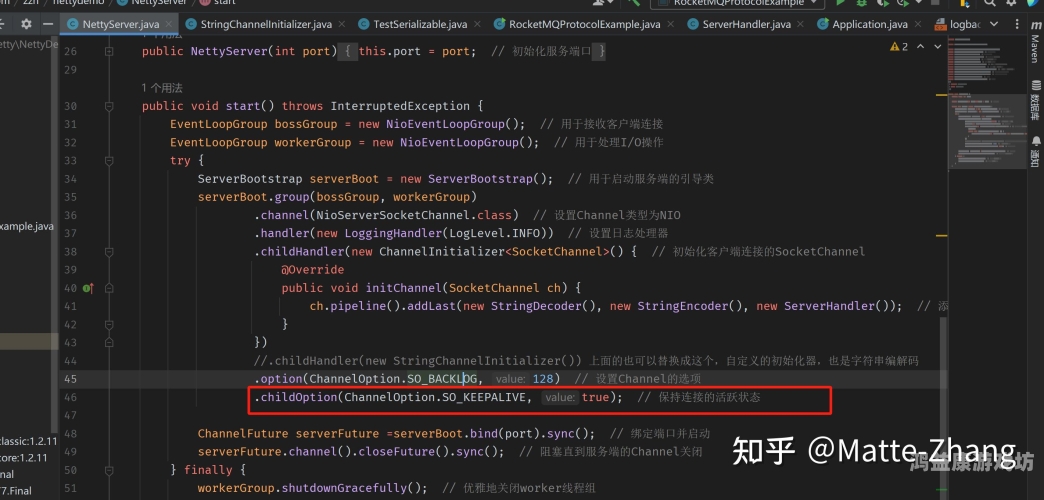Image resolution: width=1044 pixels, height=500 pixels.
Task: Close the StringChannelInitializer.java tab
Action: click(342, 25)
